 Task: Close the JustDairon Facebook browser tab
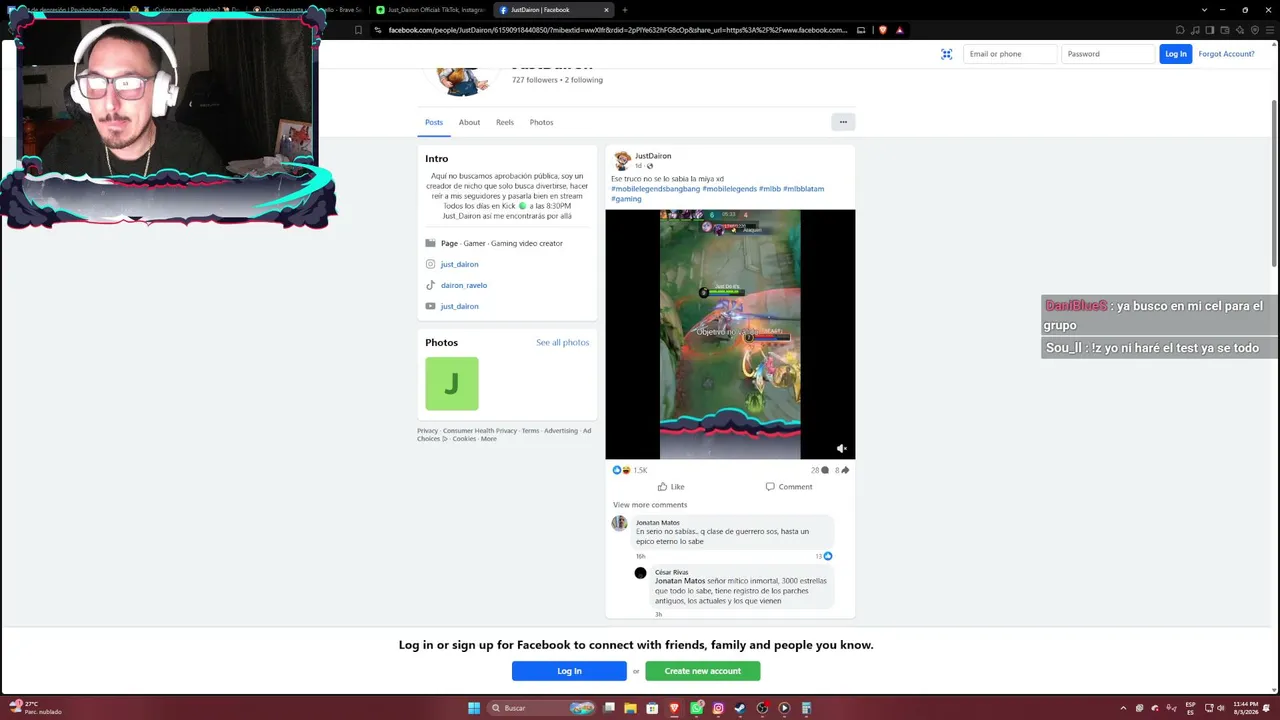coord(606,10)
